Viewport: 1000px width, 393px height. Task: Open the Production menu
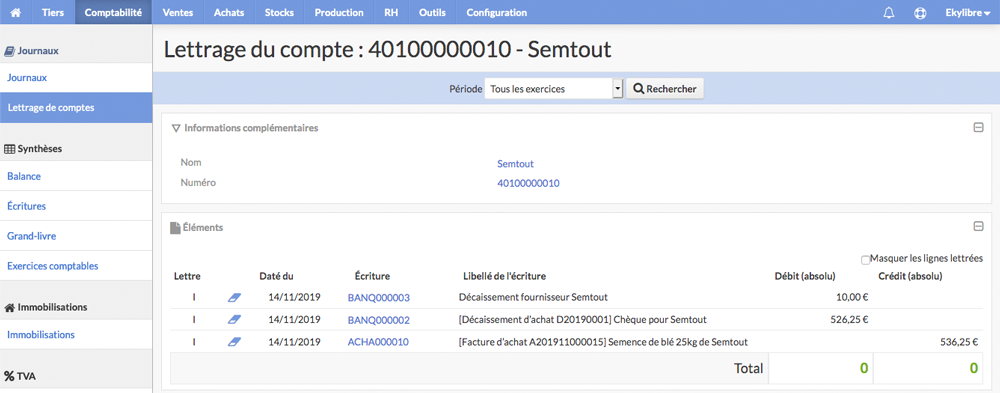[339, 12]
